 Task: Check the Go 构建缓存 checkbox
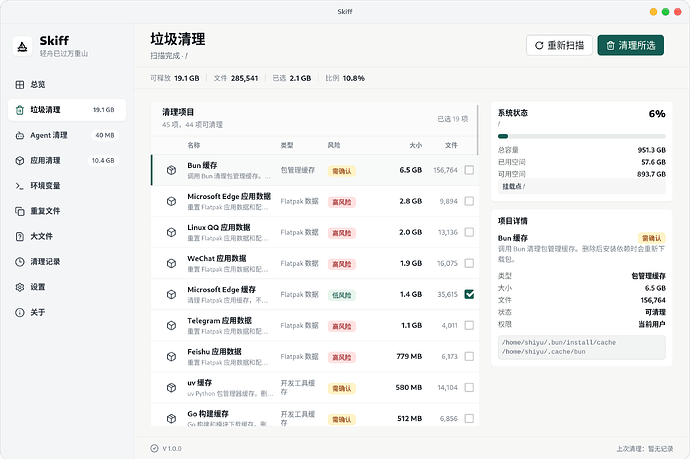coord(469,419)
